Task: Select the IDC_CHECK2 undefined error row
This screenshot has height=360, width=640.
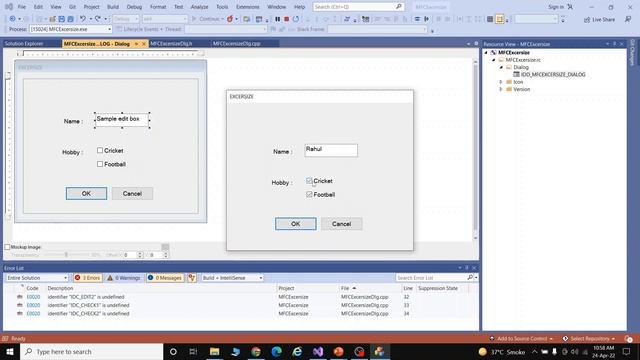Action: pyautogui.click(x=241, y=314)
